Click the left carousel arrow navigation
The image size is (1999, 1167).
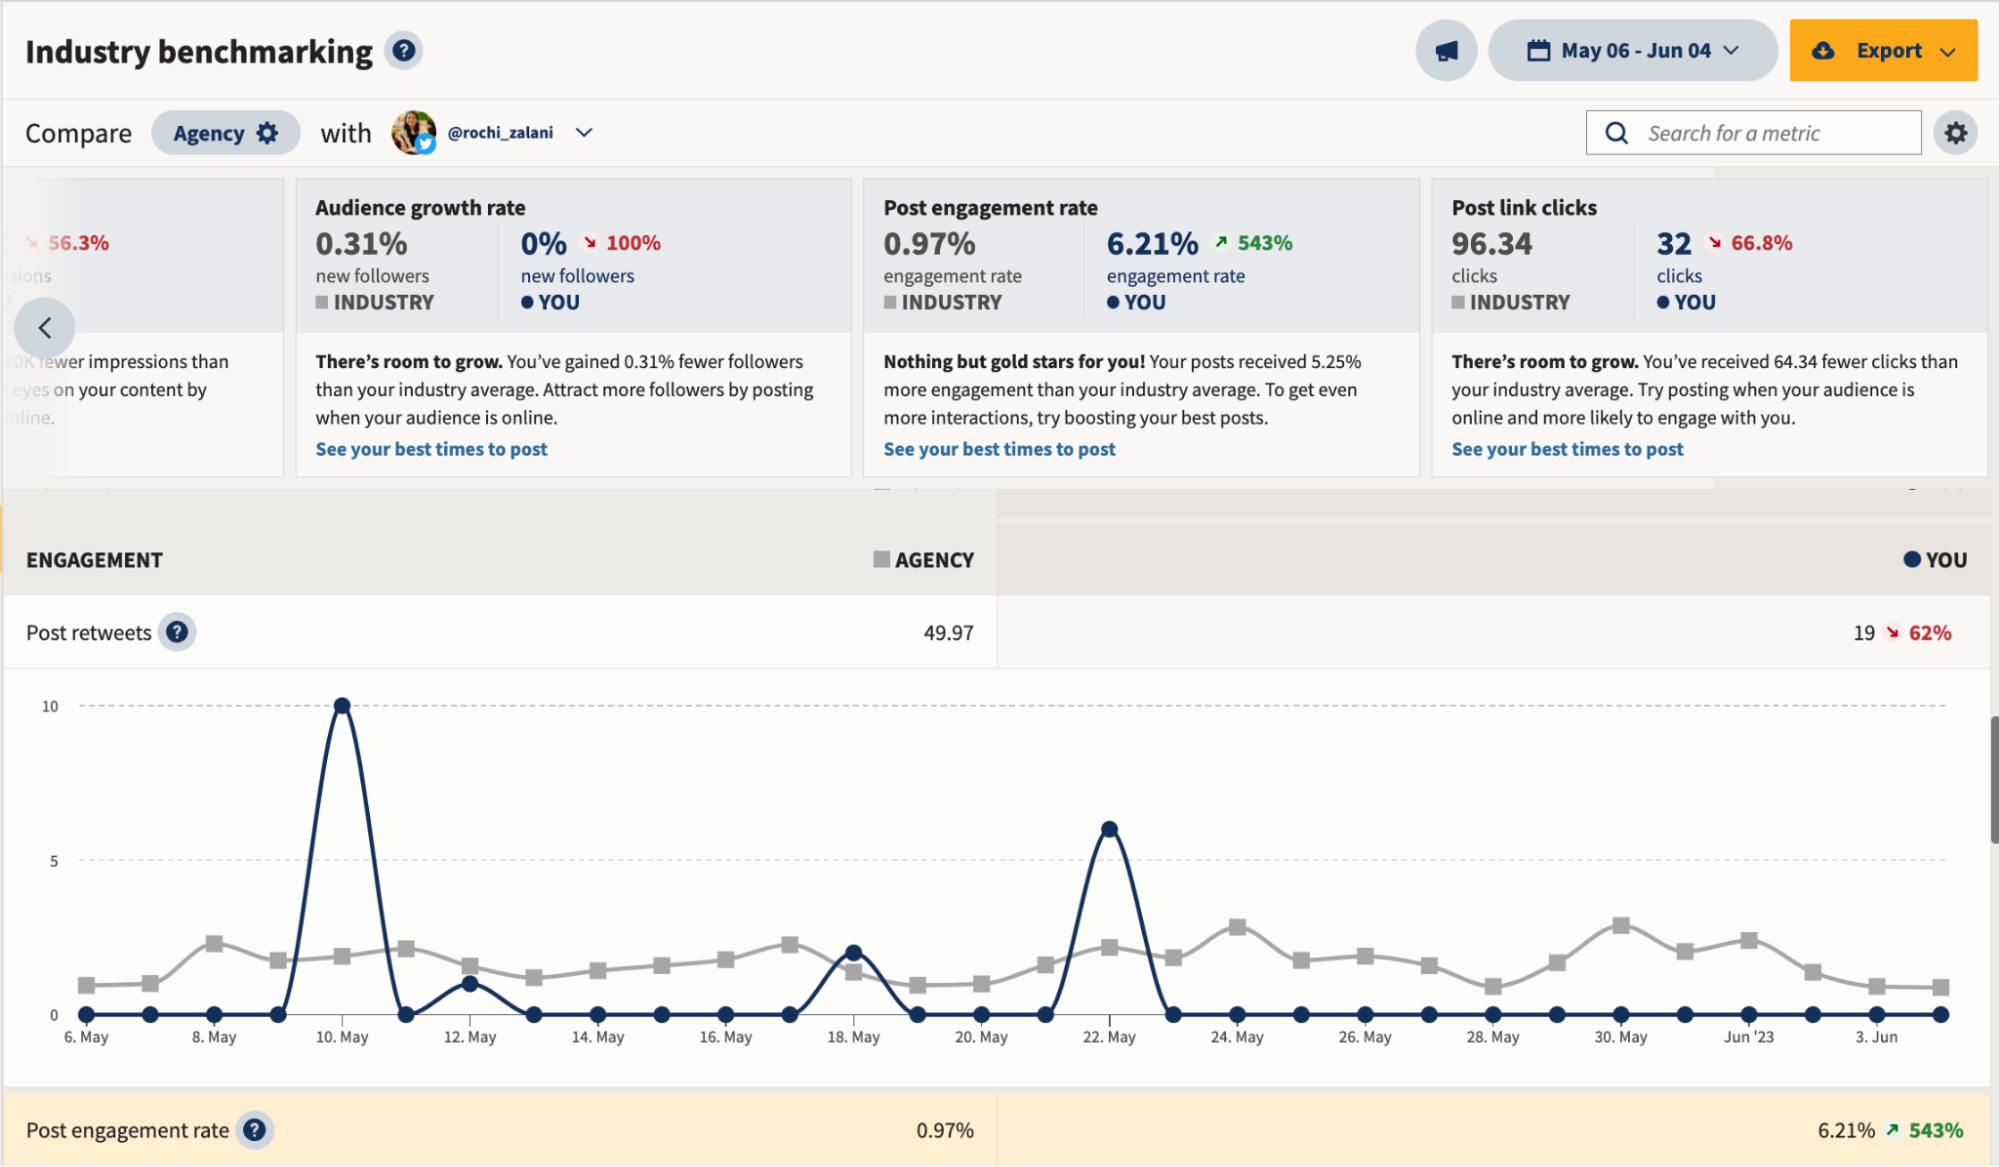pos(43,326)
